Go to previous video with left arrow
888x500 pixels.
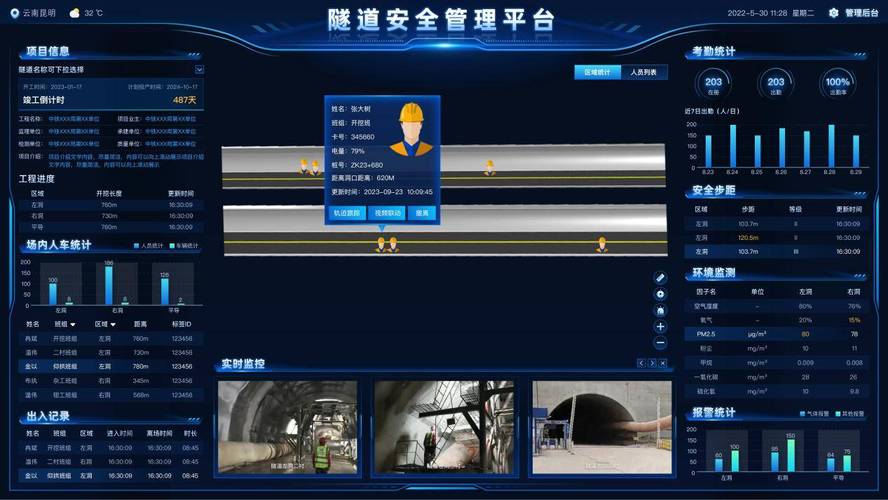641,364
